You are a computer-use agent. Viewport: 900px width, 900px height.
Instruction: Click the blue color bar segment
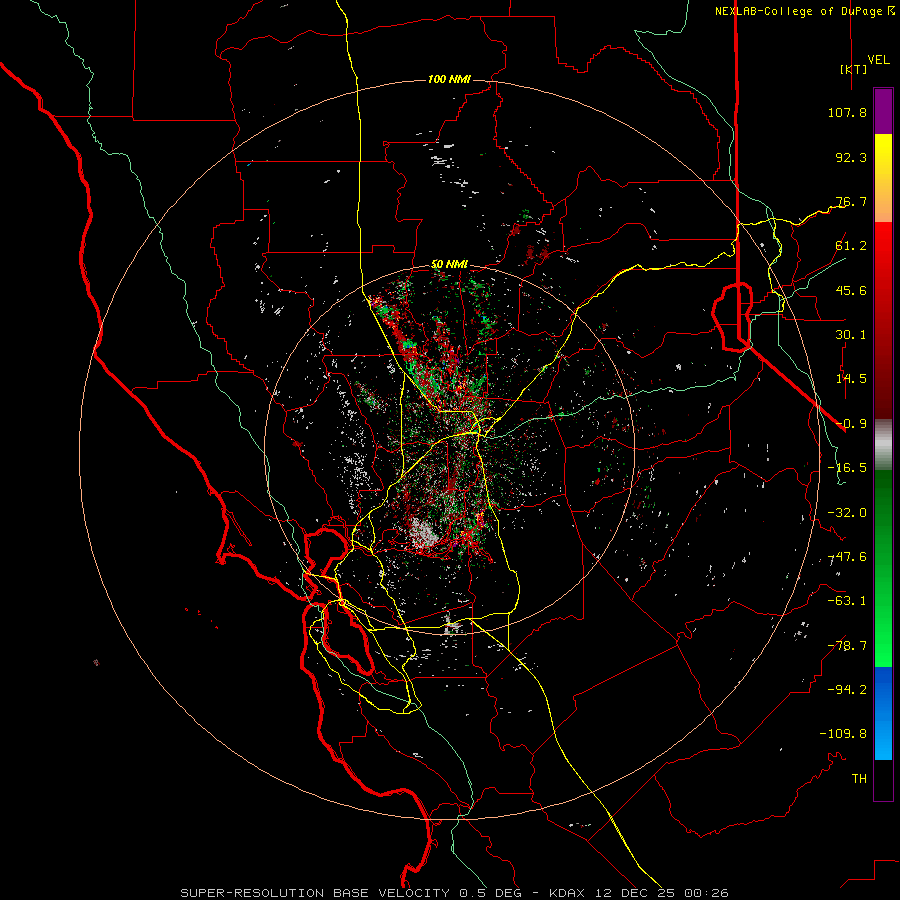(x=883, y=713)
